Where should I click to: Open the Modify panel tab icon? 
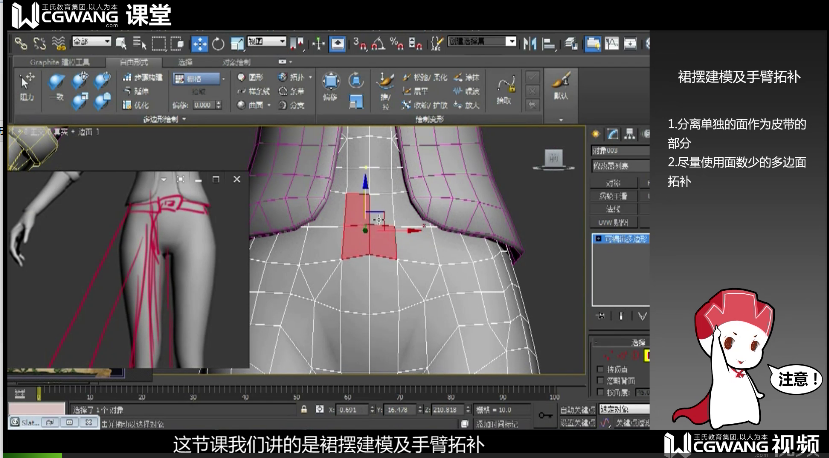click(x=611, y=134)
